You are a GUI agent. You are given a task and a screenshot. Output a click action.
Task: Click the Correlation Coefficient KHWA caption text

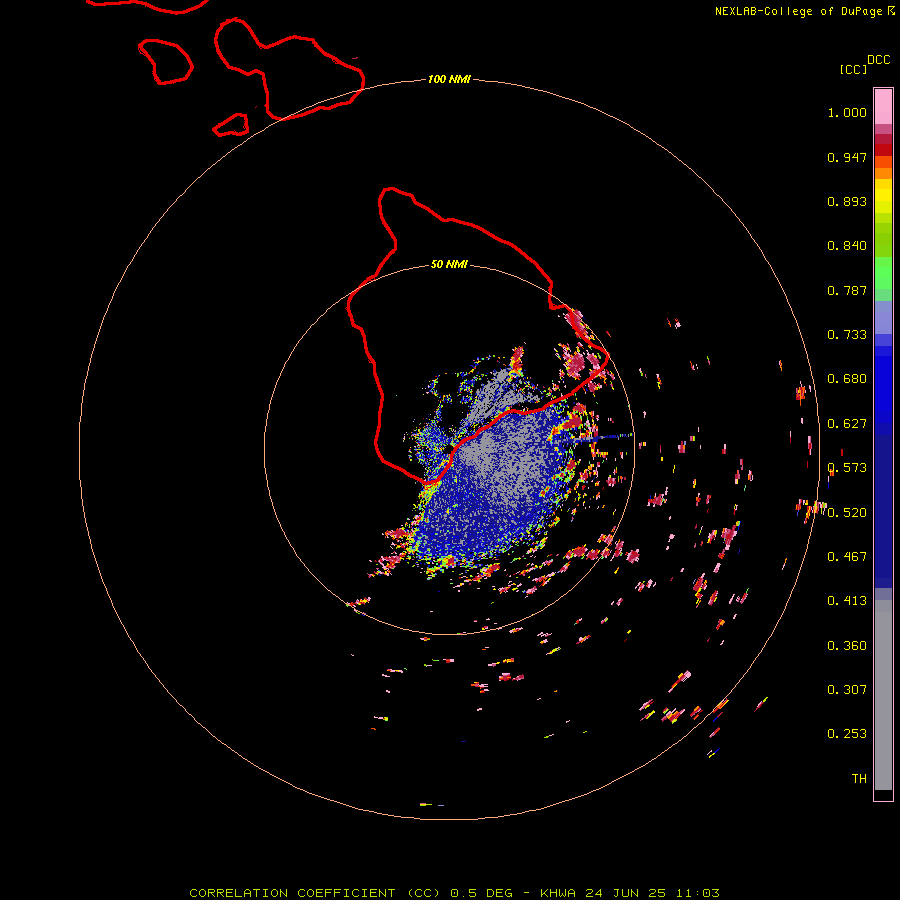click(x=454, y=893)
